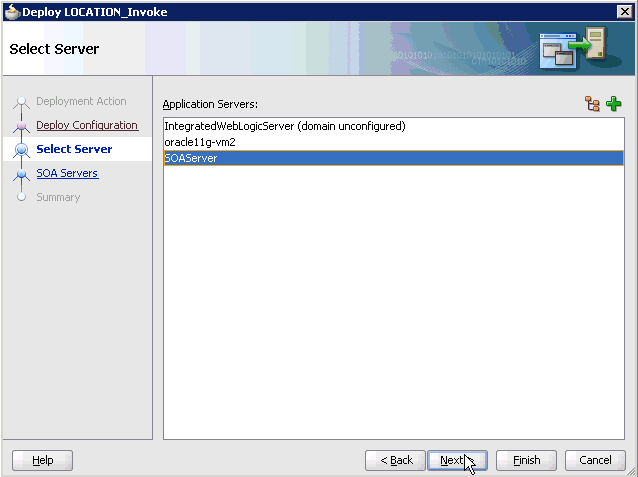Select IntegratedWebLogicServer (domain unconfigured) entry
The image size is (638, 477).
click(393, 126)
